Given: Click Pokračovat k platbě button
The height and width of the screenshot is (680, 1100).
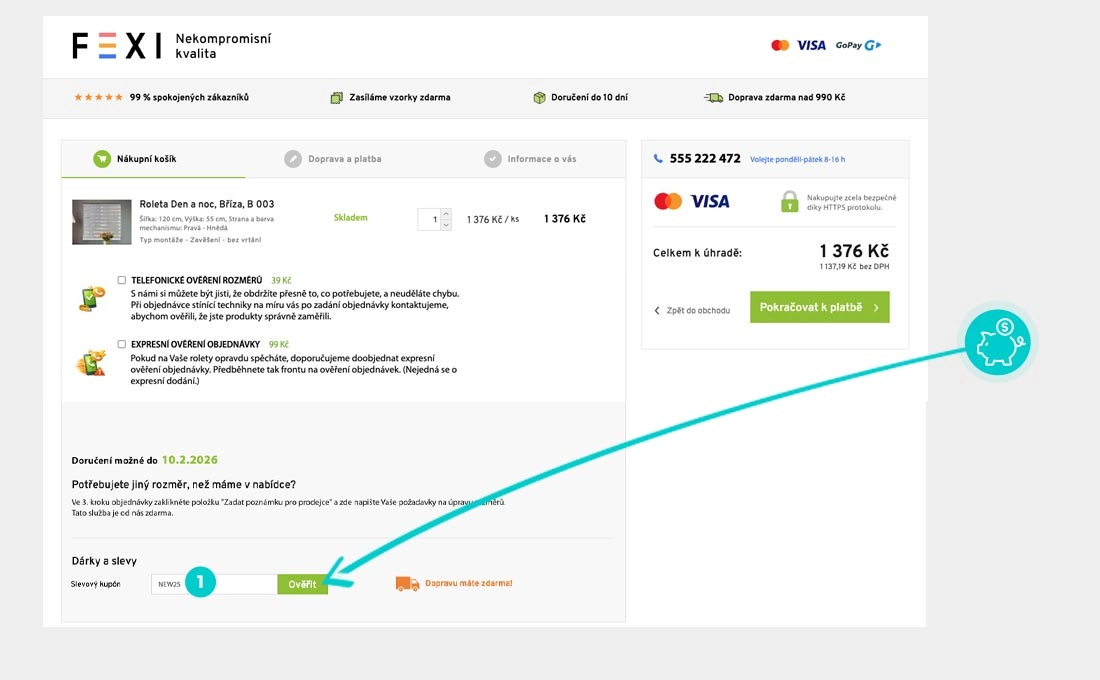Looking at the screenshot, I should click(819, 307).
